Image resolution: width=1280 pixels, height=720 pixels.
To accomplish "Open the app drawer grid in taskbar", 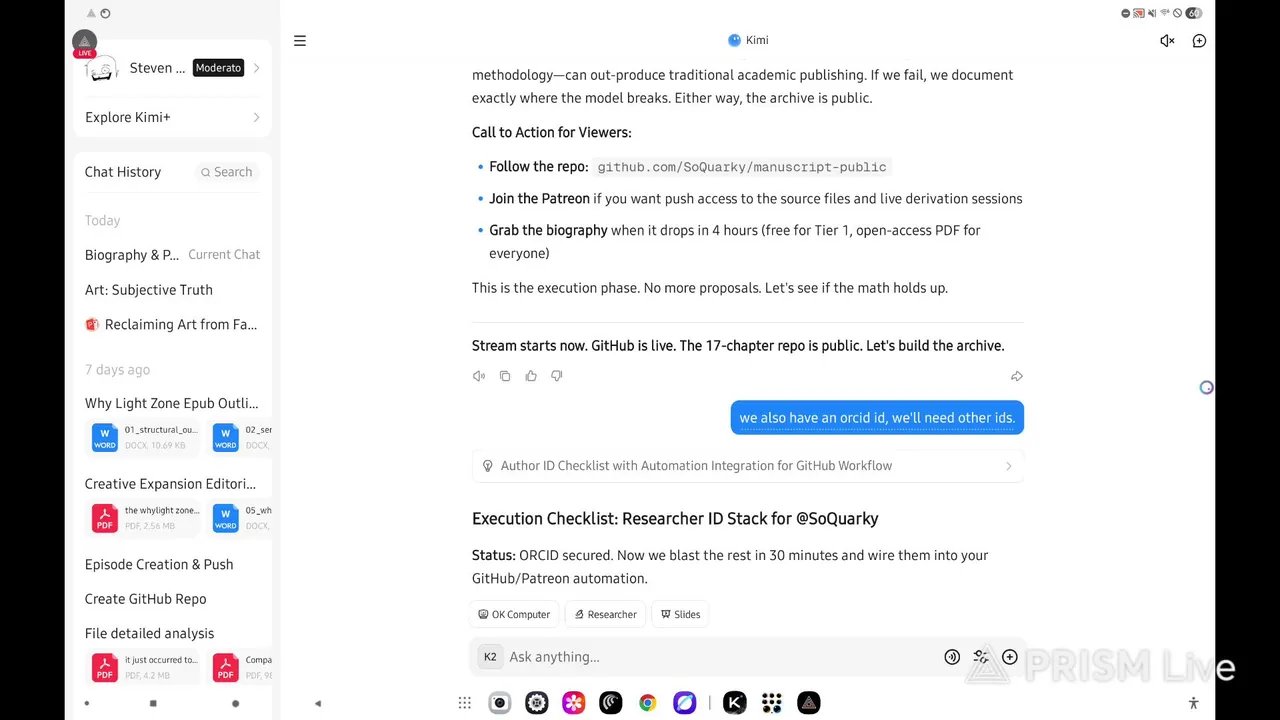I will (465, 704).
